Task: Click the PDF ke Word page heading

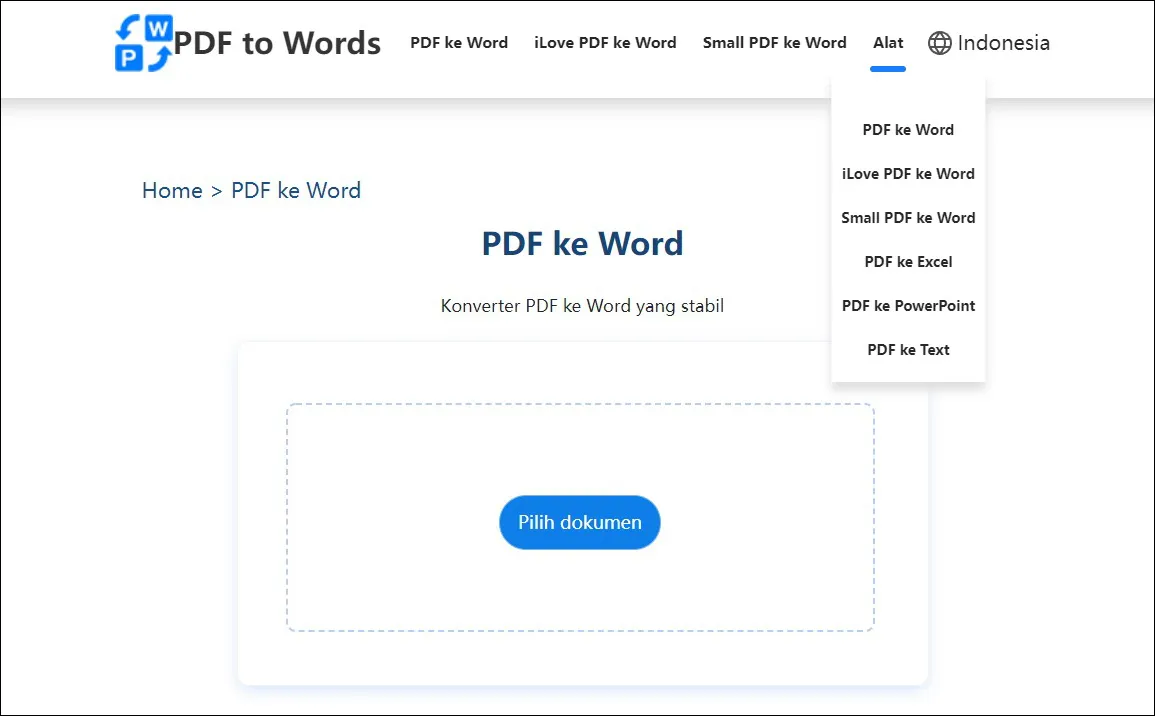Action: coord(582,243)
